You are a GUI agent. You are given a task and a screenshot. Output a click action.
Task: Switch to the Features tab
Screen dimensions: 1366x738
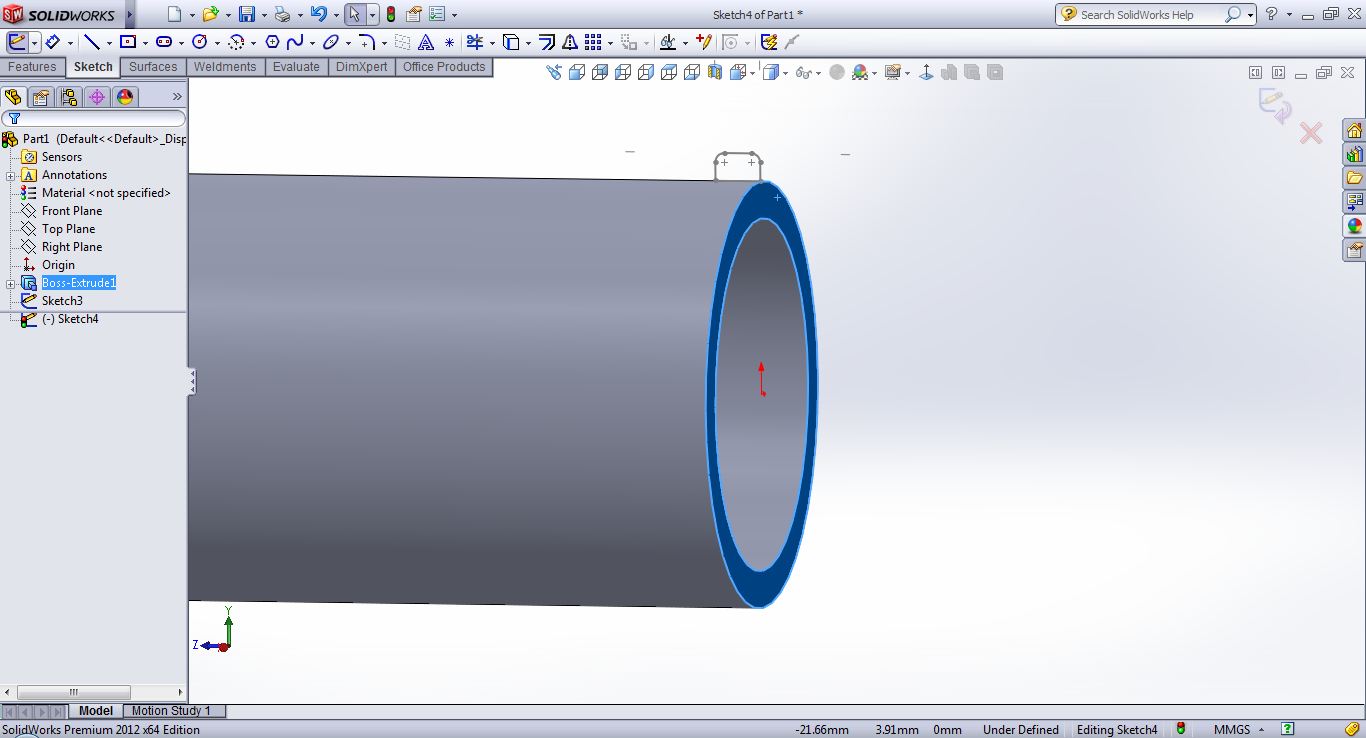point(32,67)
